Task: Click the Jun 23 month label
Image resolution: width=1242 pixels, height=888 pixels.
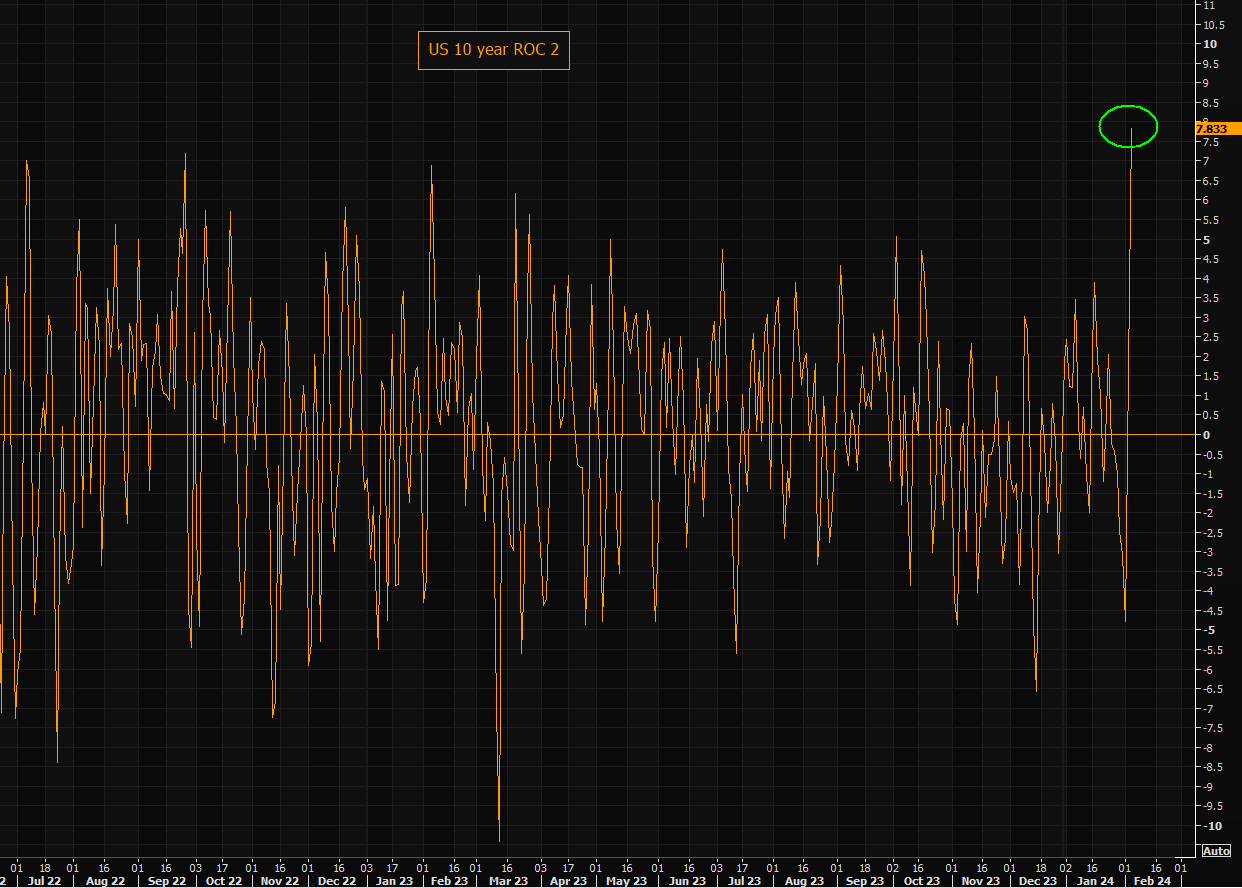Action: [x=686, y=881]
